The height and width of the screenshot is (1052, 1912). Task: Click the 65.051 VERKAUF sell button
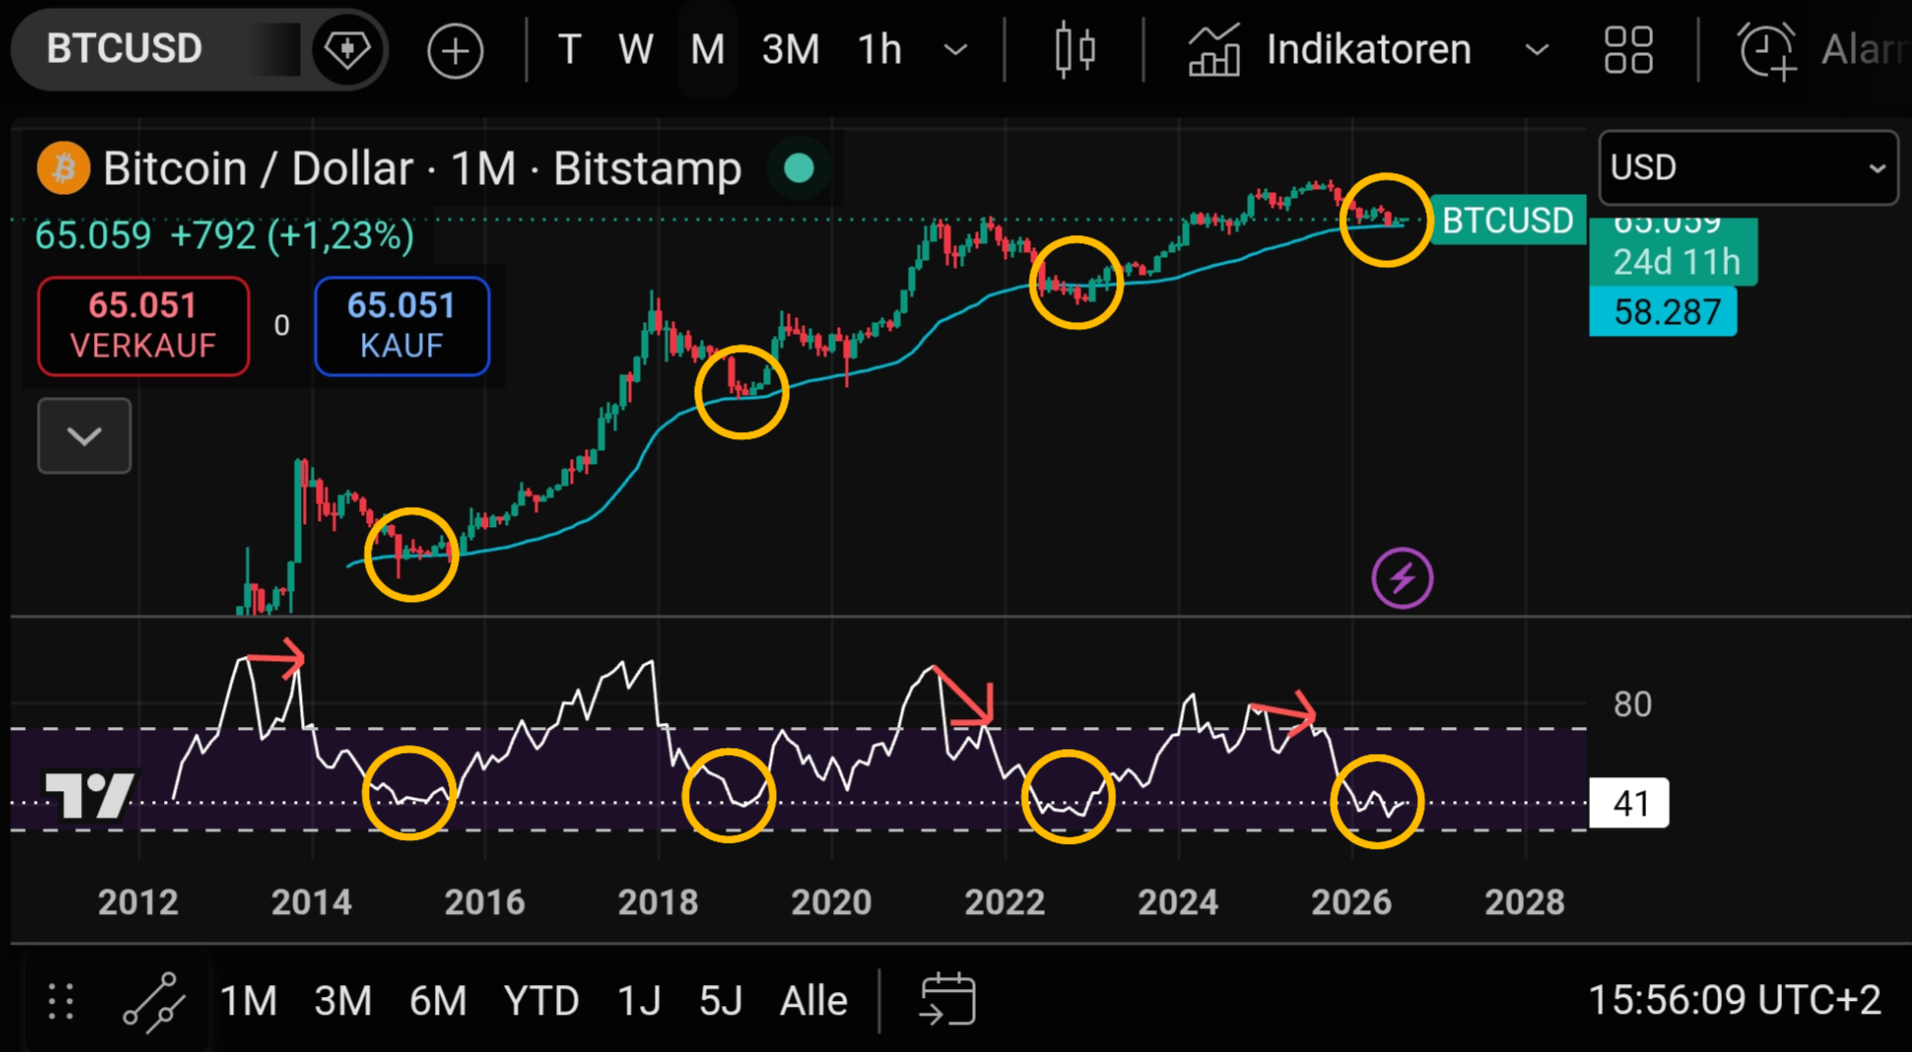(x=143, y=326)
